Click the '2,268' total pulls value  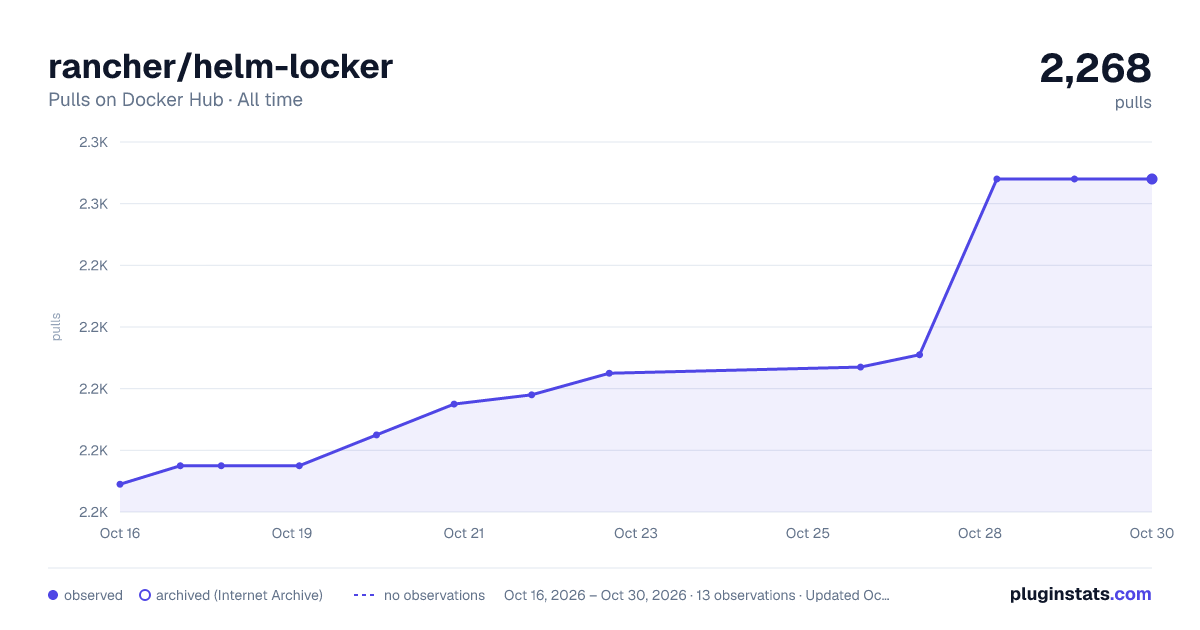click(1095, 68)
